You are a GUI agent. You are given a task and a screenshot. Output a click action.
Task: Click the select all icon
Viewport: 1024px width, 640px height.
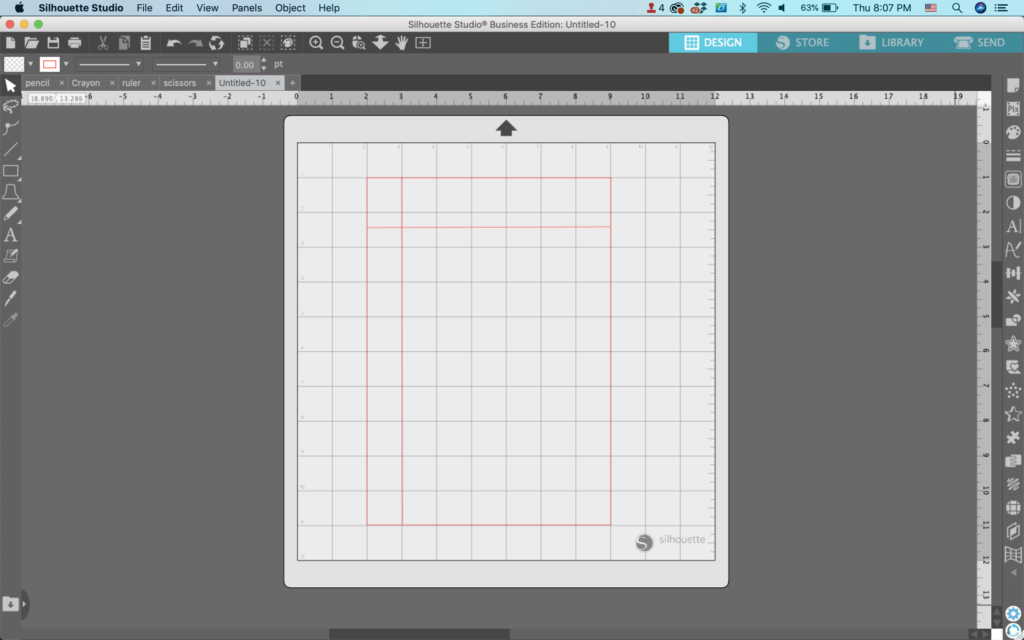pos(245,43)
